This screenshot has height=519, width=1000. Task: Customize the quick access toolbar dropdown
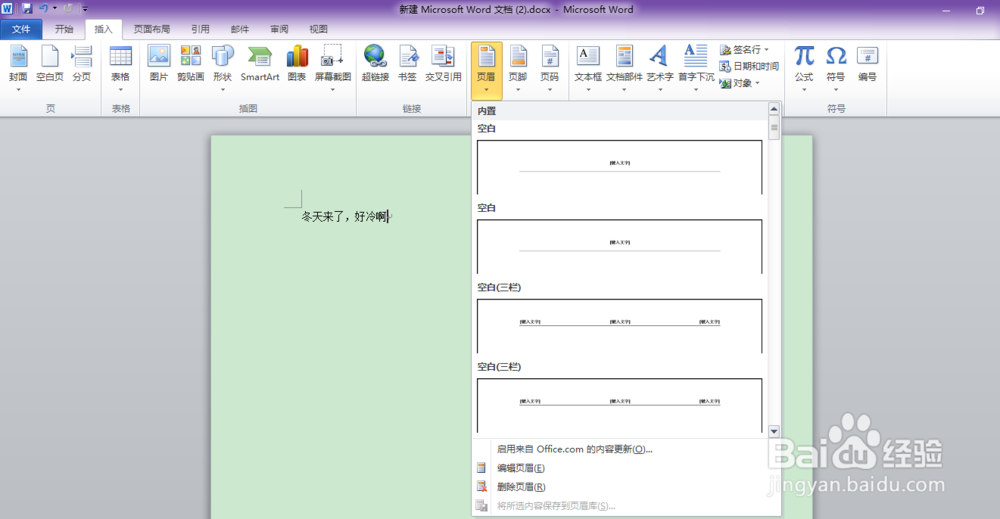tap(85, 9)
